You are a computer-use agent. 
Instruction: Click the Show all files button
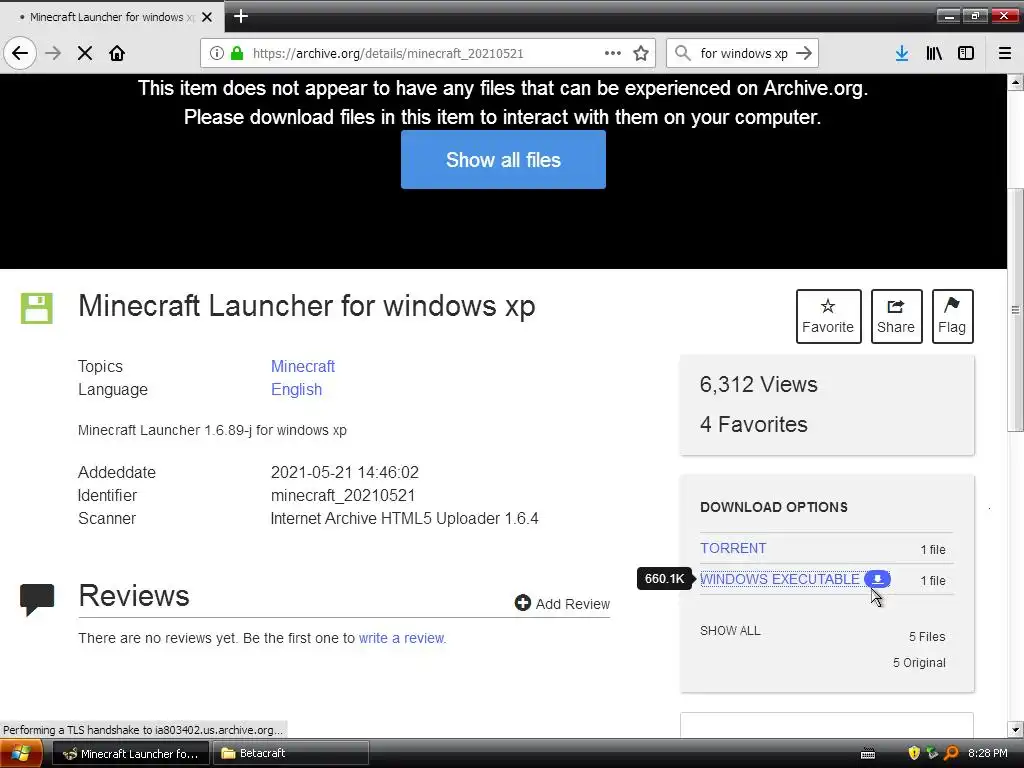pyautogui.click(x=503, y=159)
